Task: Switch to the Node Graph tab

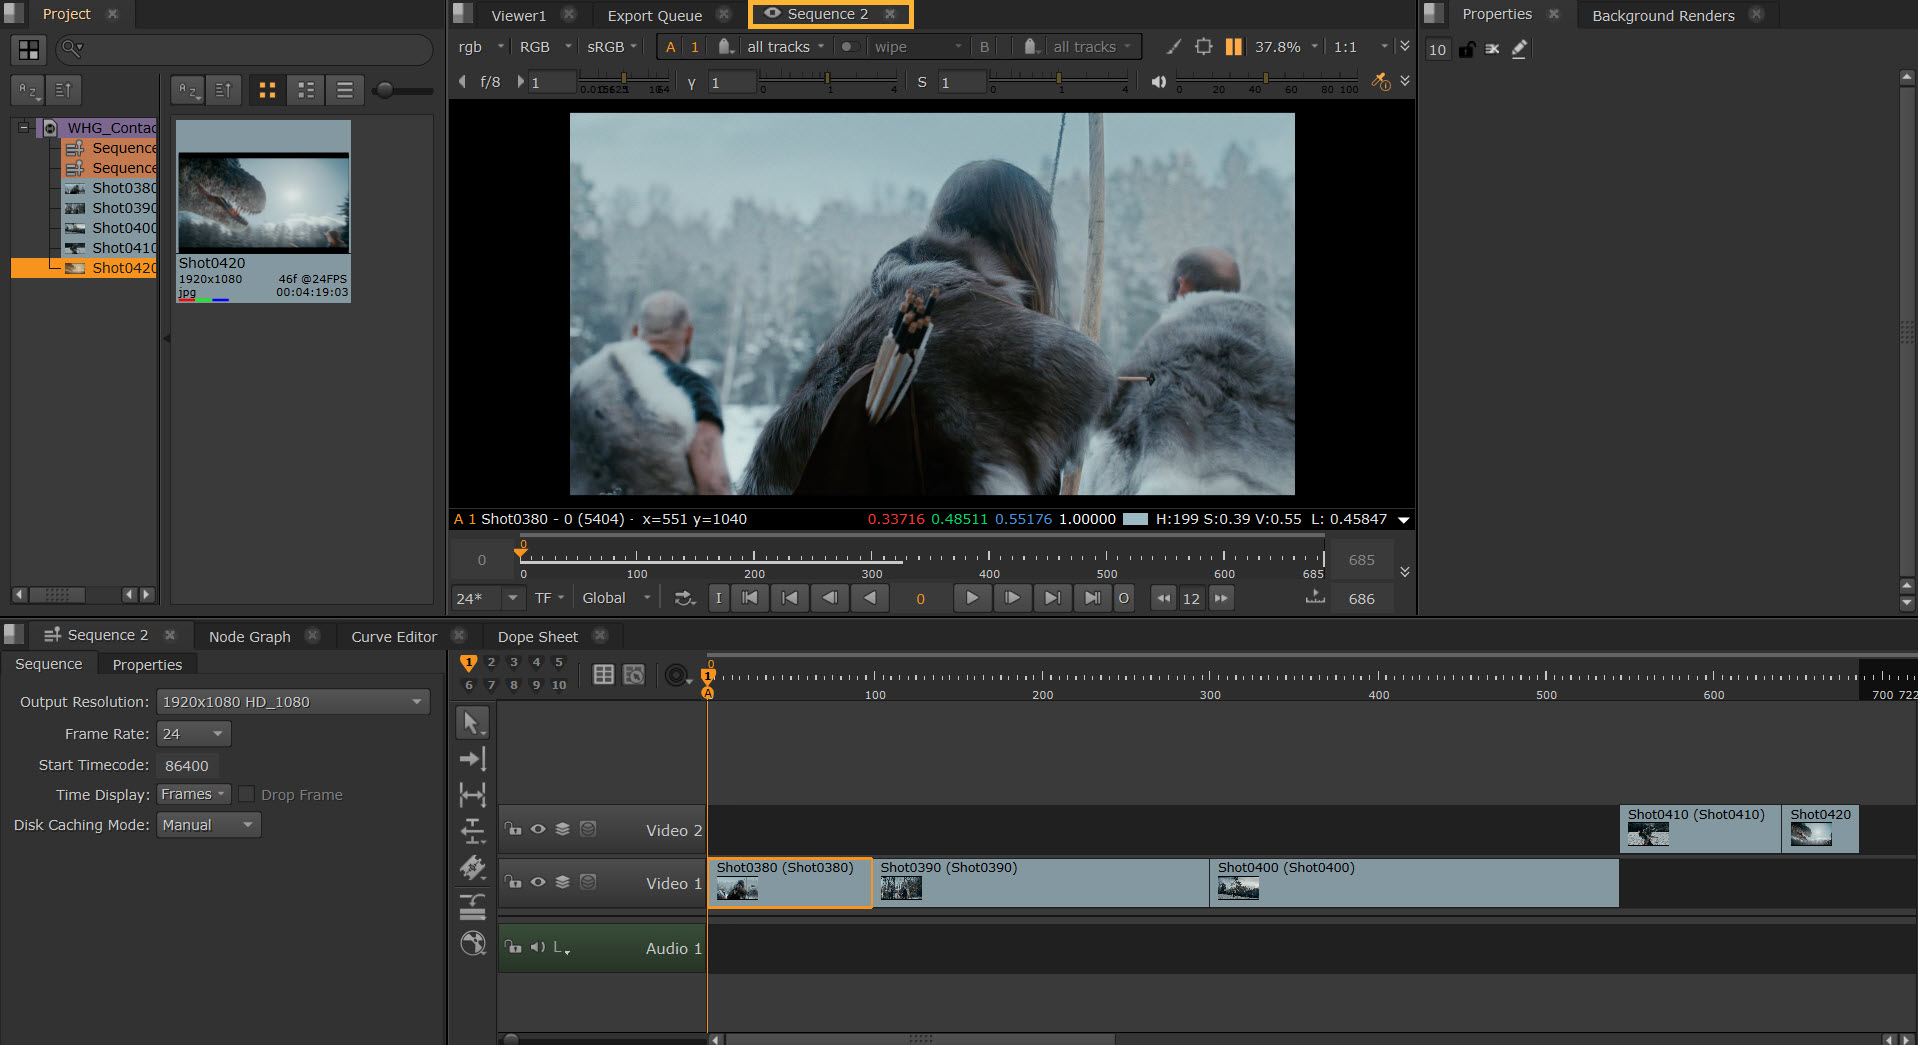Action: pyautogui.click(x=250, y=637)
